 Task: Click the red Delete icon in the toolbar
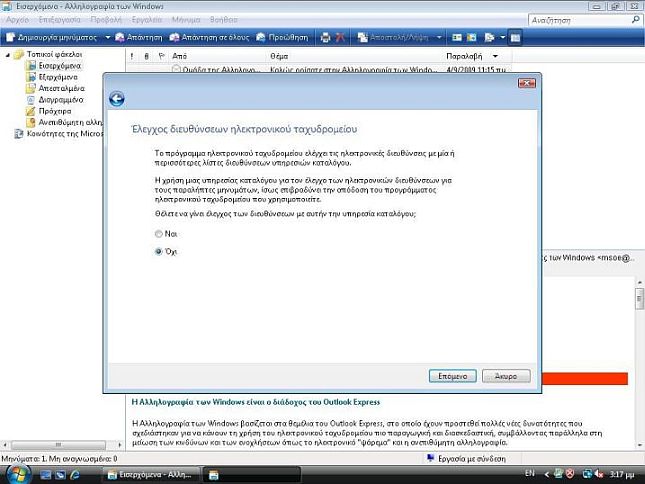340,37
